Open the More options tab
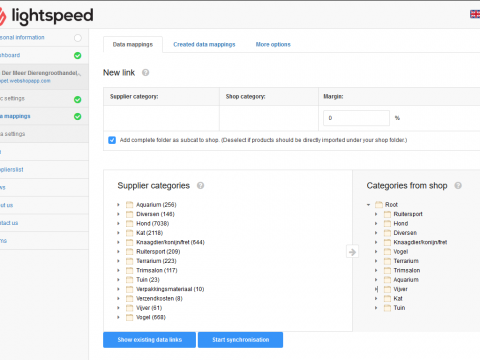480x360 pixels. tap(273, 44)
